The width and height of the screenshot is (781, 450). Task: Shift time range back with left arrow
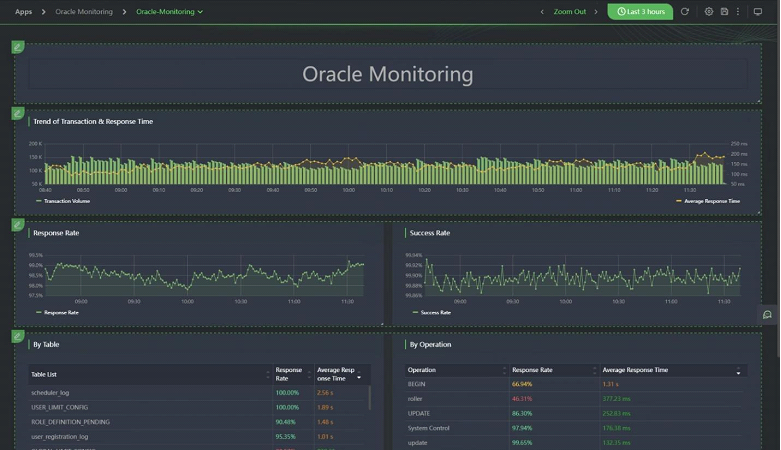pos(542,12)
